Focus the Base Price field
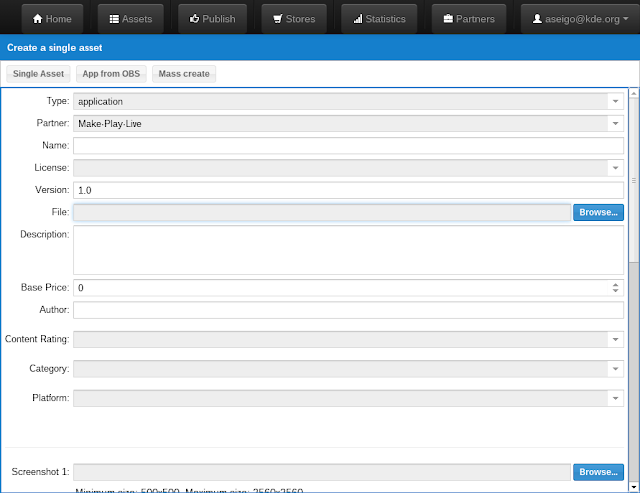The width and height of the screenshot is (640, 493). (x=348, y=288)
